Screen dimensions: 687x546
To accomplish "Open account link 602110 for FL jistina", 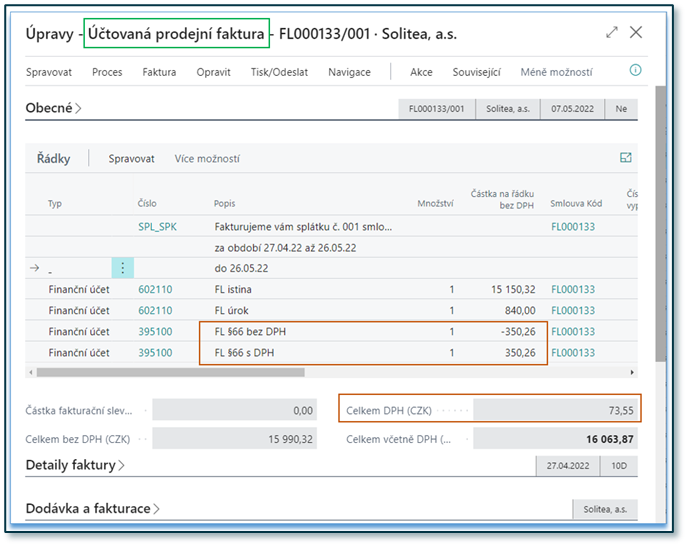I will [155, 289].
